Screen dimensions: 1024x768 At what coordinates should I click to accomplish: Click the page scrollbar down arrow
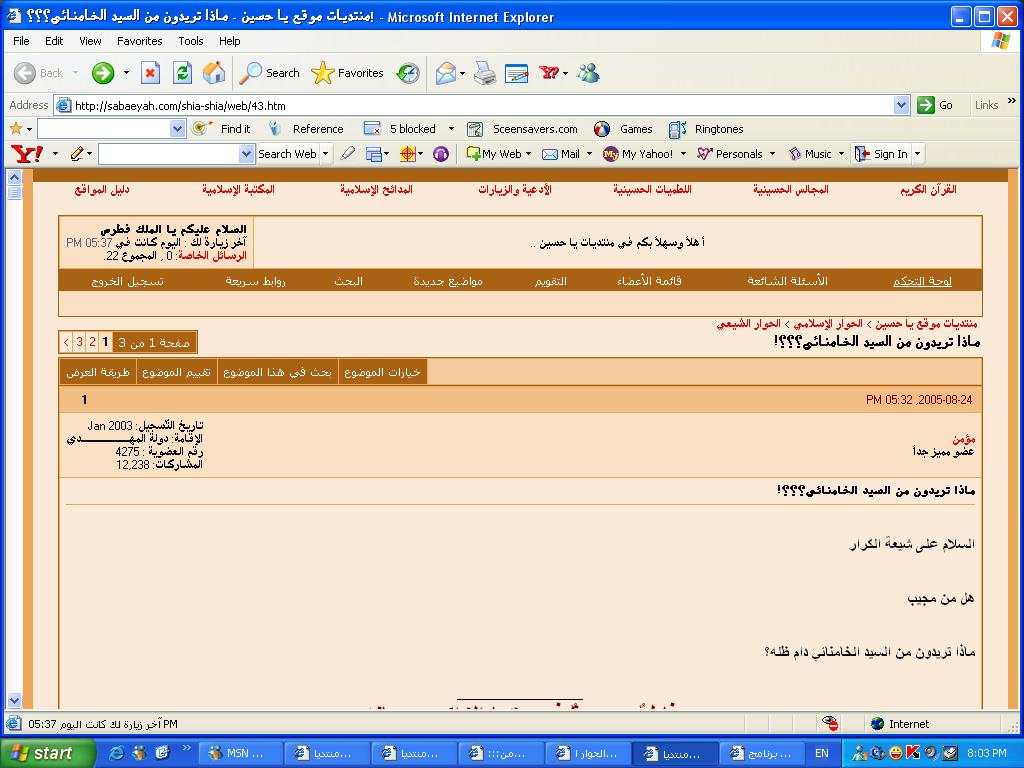[14, 700]
